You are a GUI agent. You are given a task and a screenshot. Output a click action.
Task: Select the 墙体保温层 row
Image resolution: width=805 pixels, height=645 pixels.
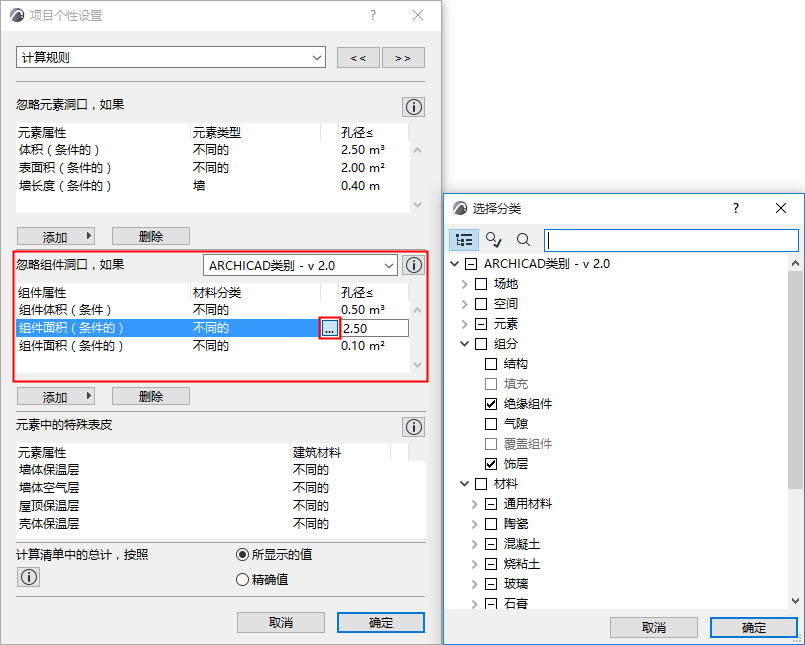(x=221, y=470)
